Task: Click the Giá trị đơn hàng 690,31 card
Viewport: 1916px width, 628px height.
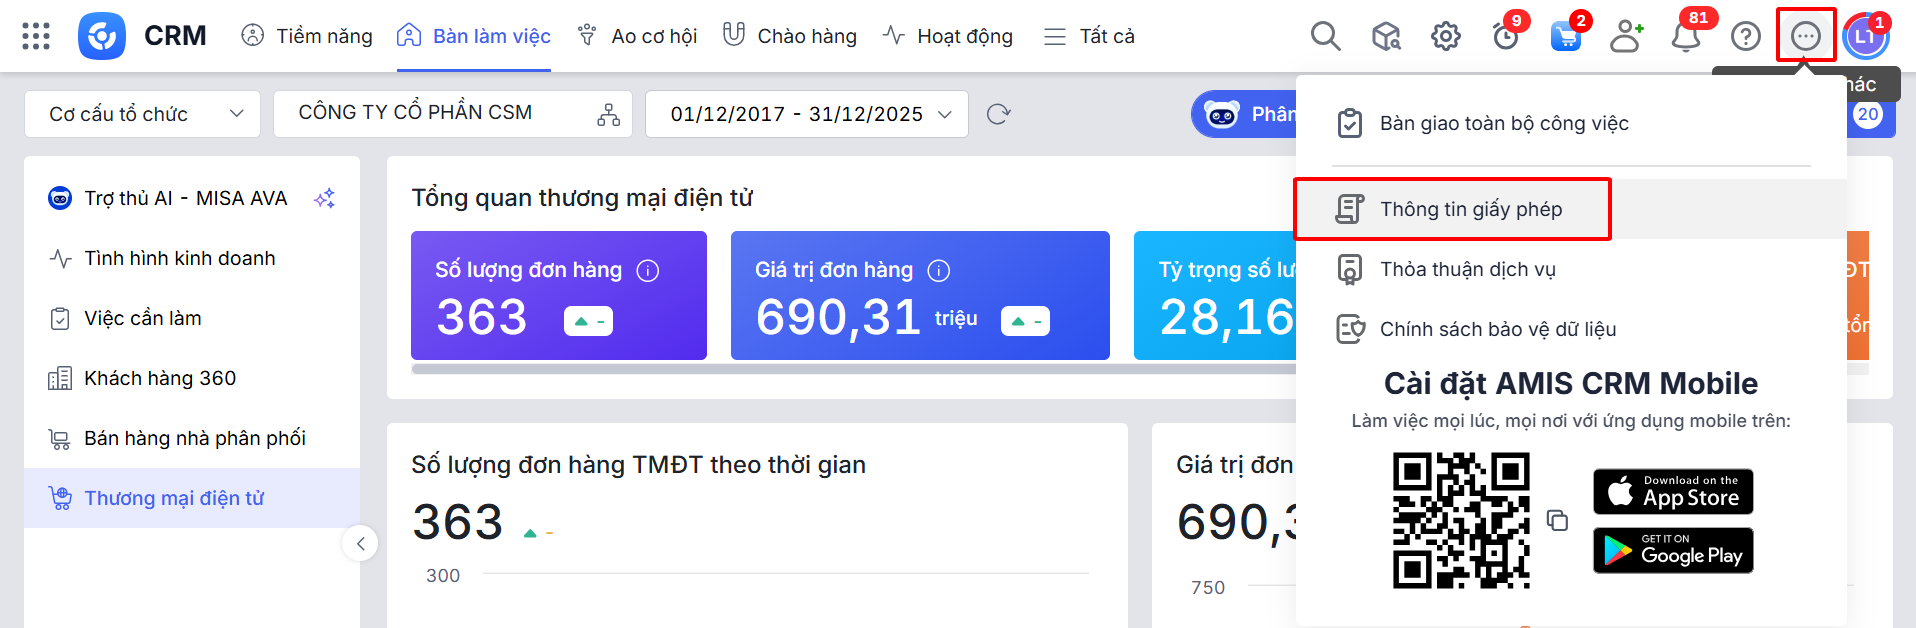Action: pyautogui.click(x=920, y=295)
